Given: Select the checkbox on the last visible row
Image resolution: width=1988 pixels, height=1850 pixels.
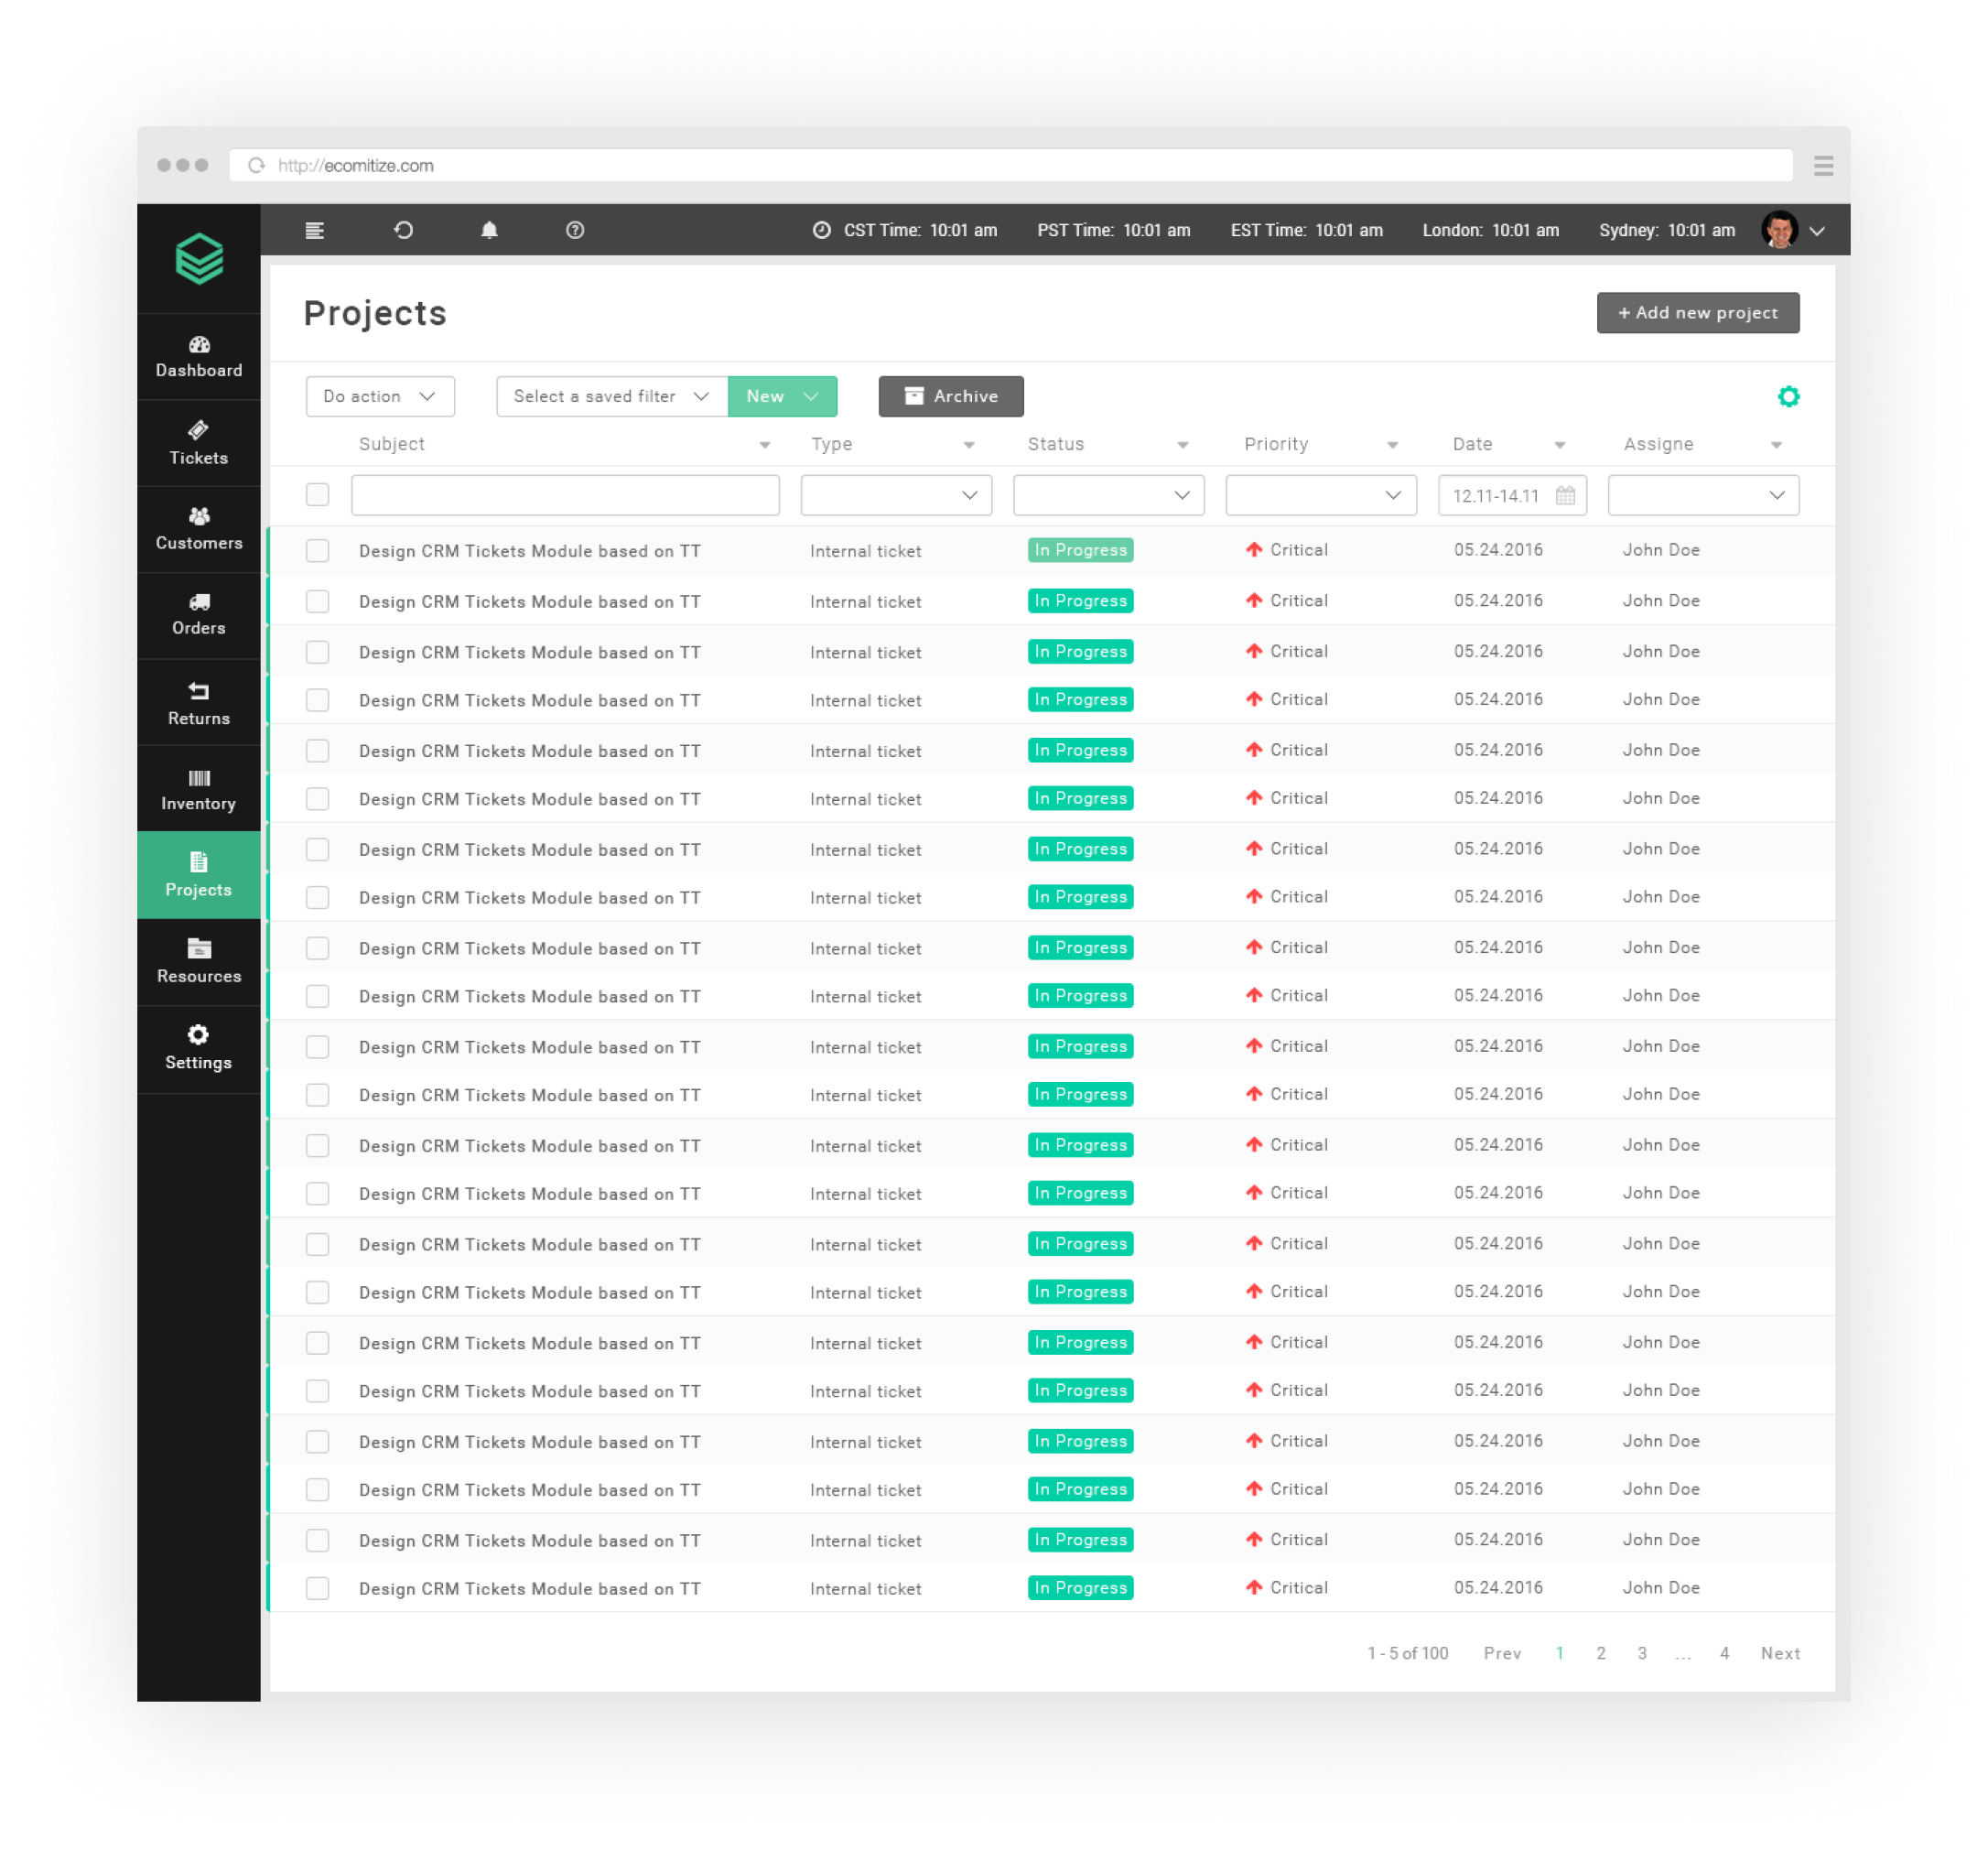Looking at the screenshot, I should [x=317, y=1588].
